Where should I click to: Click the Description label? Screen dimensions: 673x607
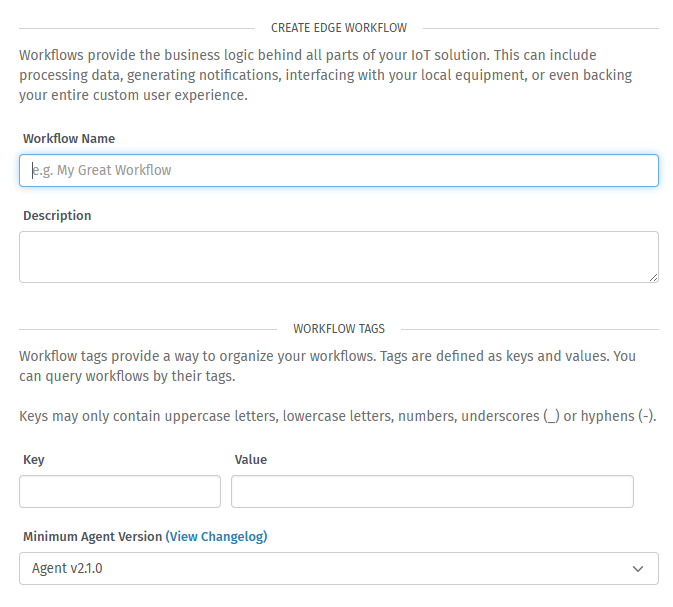click(57, 215)
